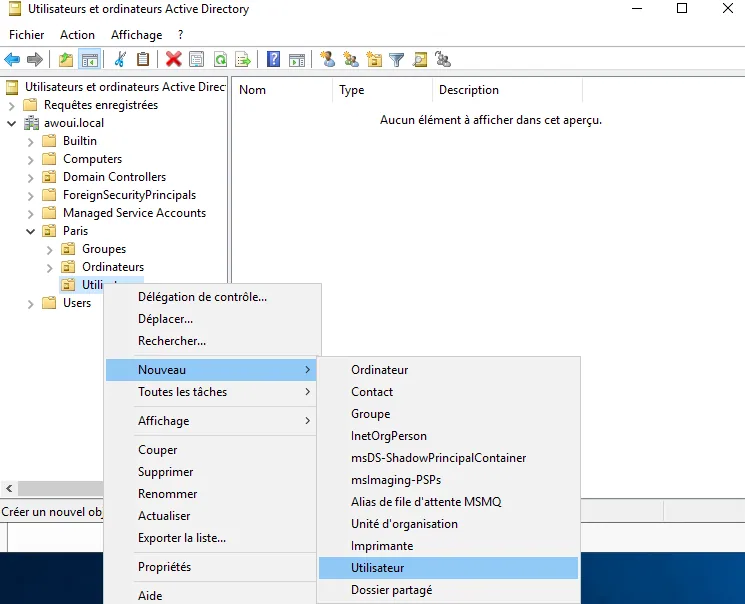
Task: Expand the Users container
Action: pos(30,304)
